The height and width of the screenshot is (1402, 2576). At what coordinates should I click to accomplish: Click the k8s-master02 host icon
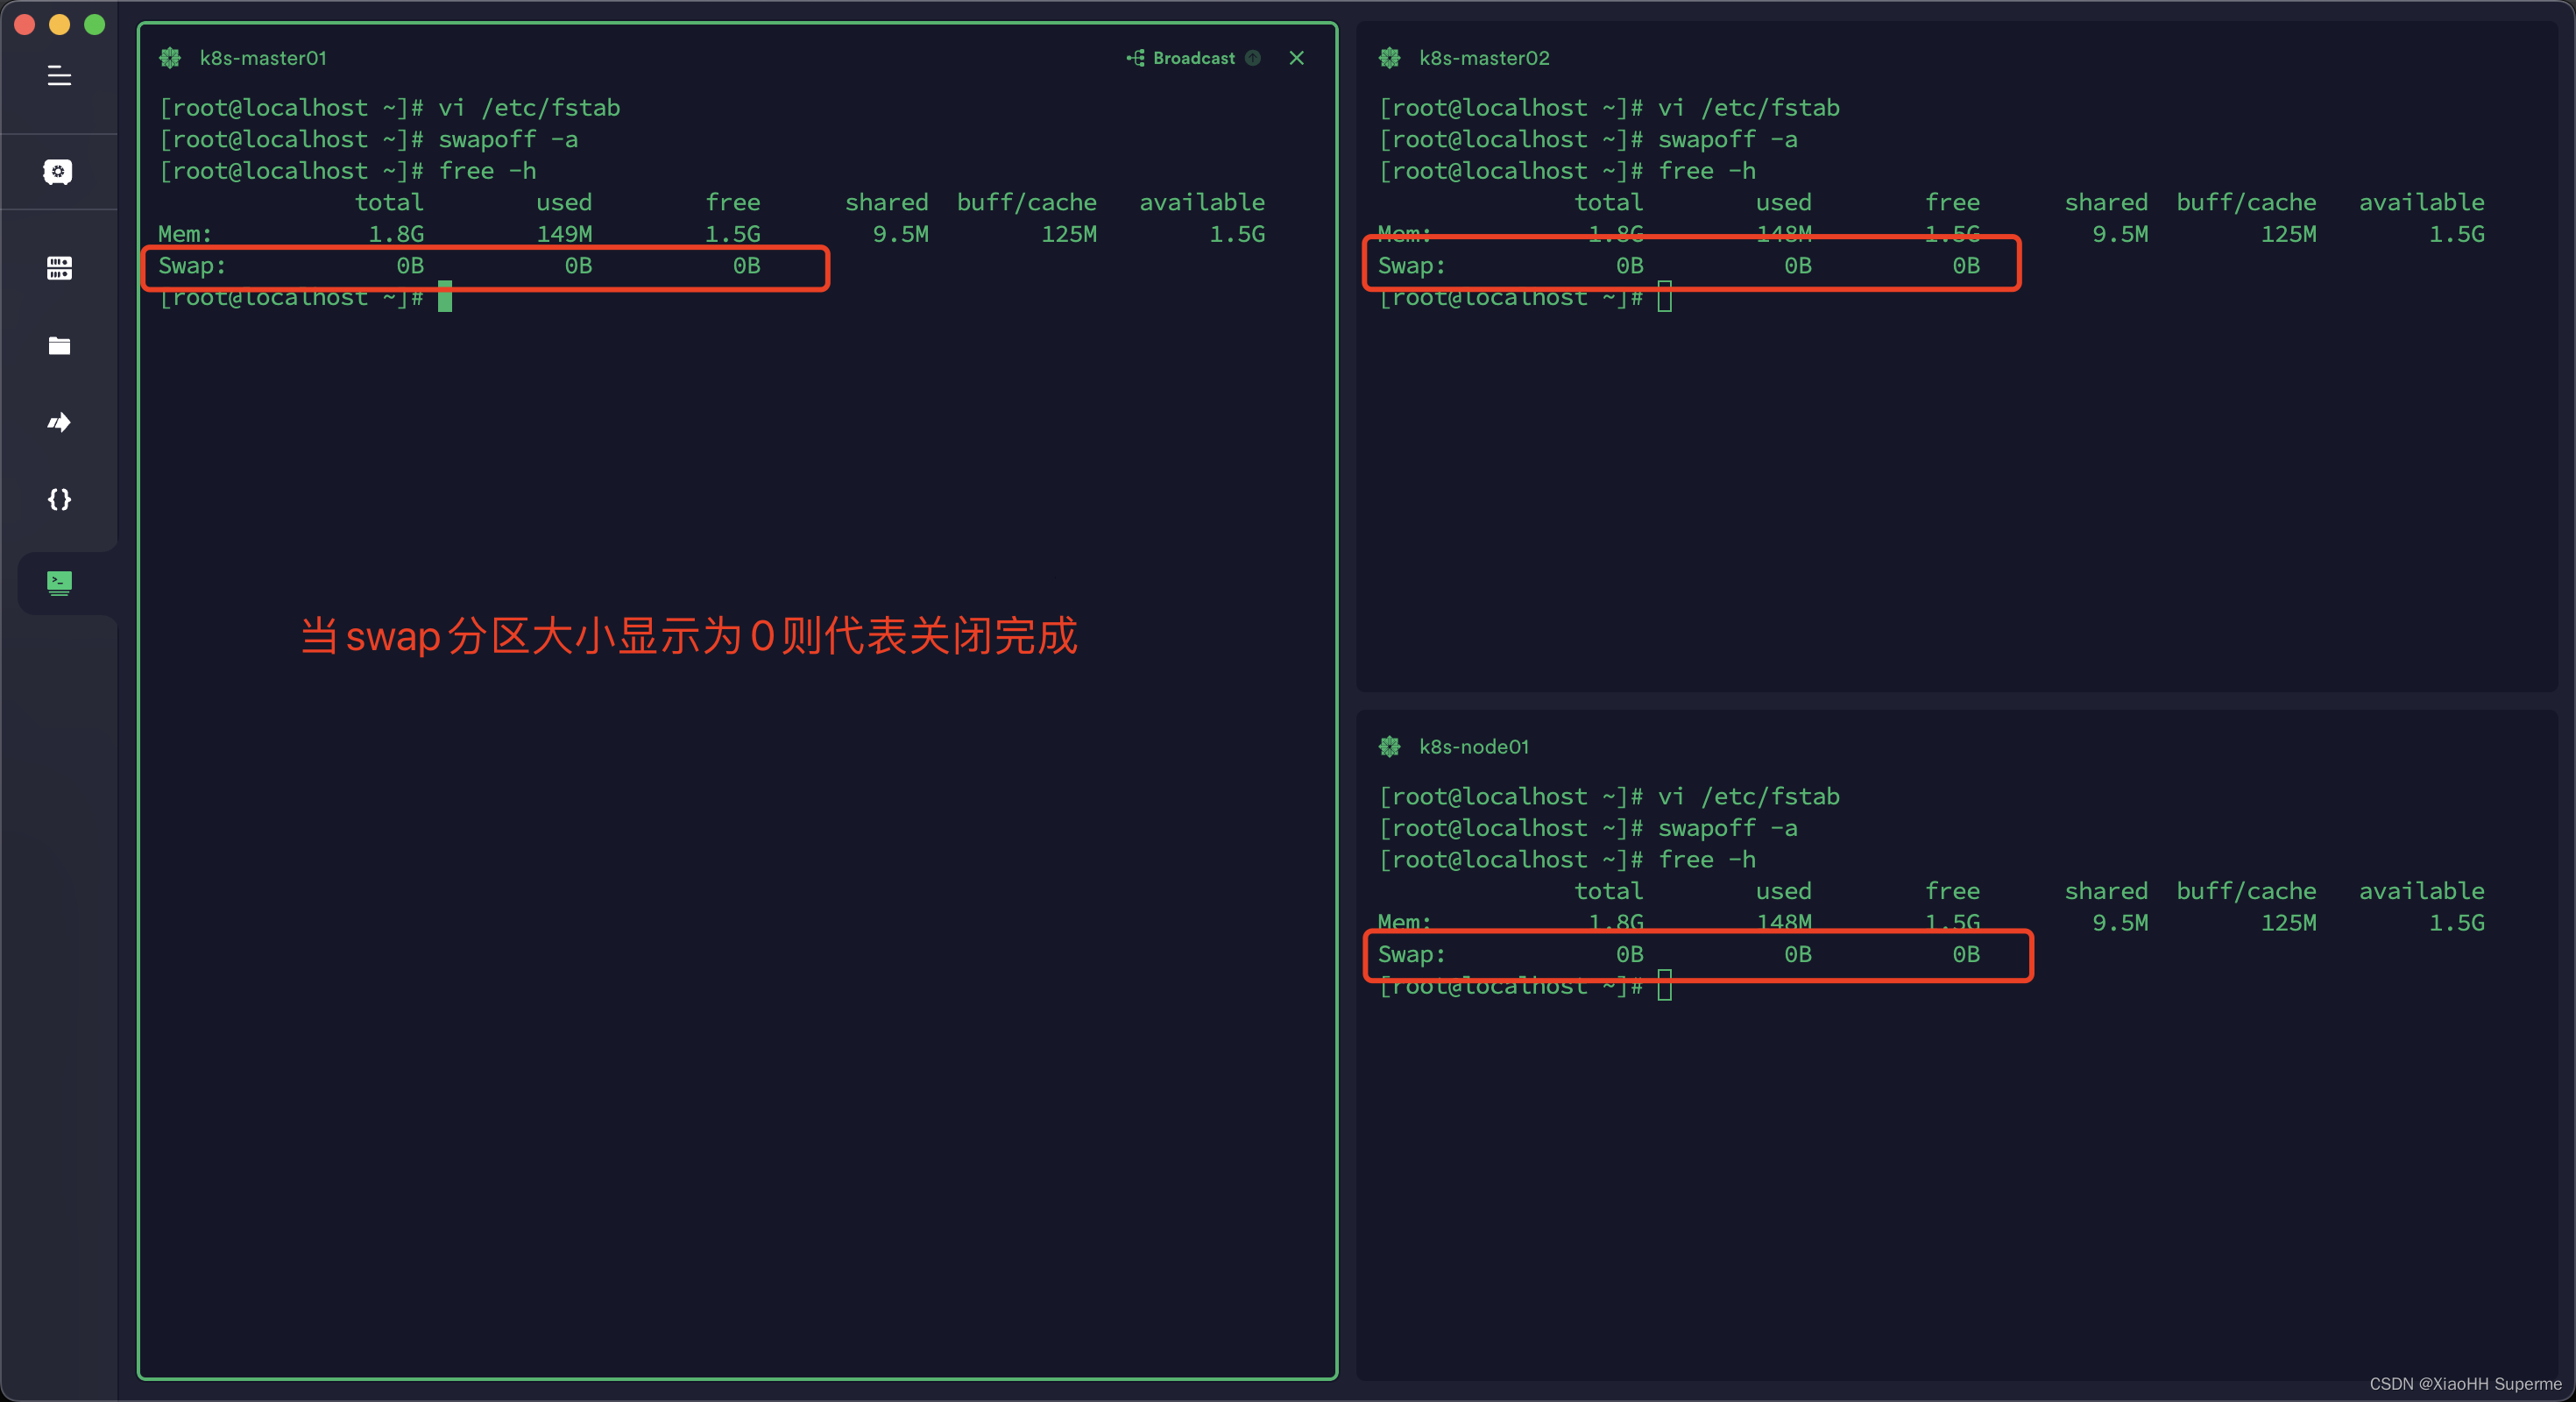1390,58
